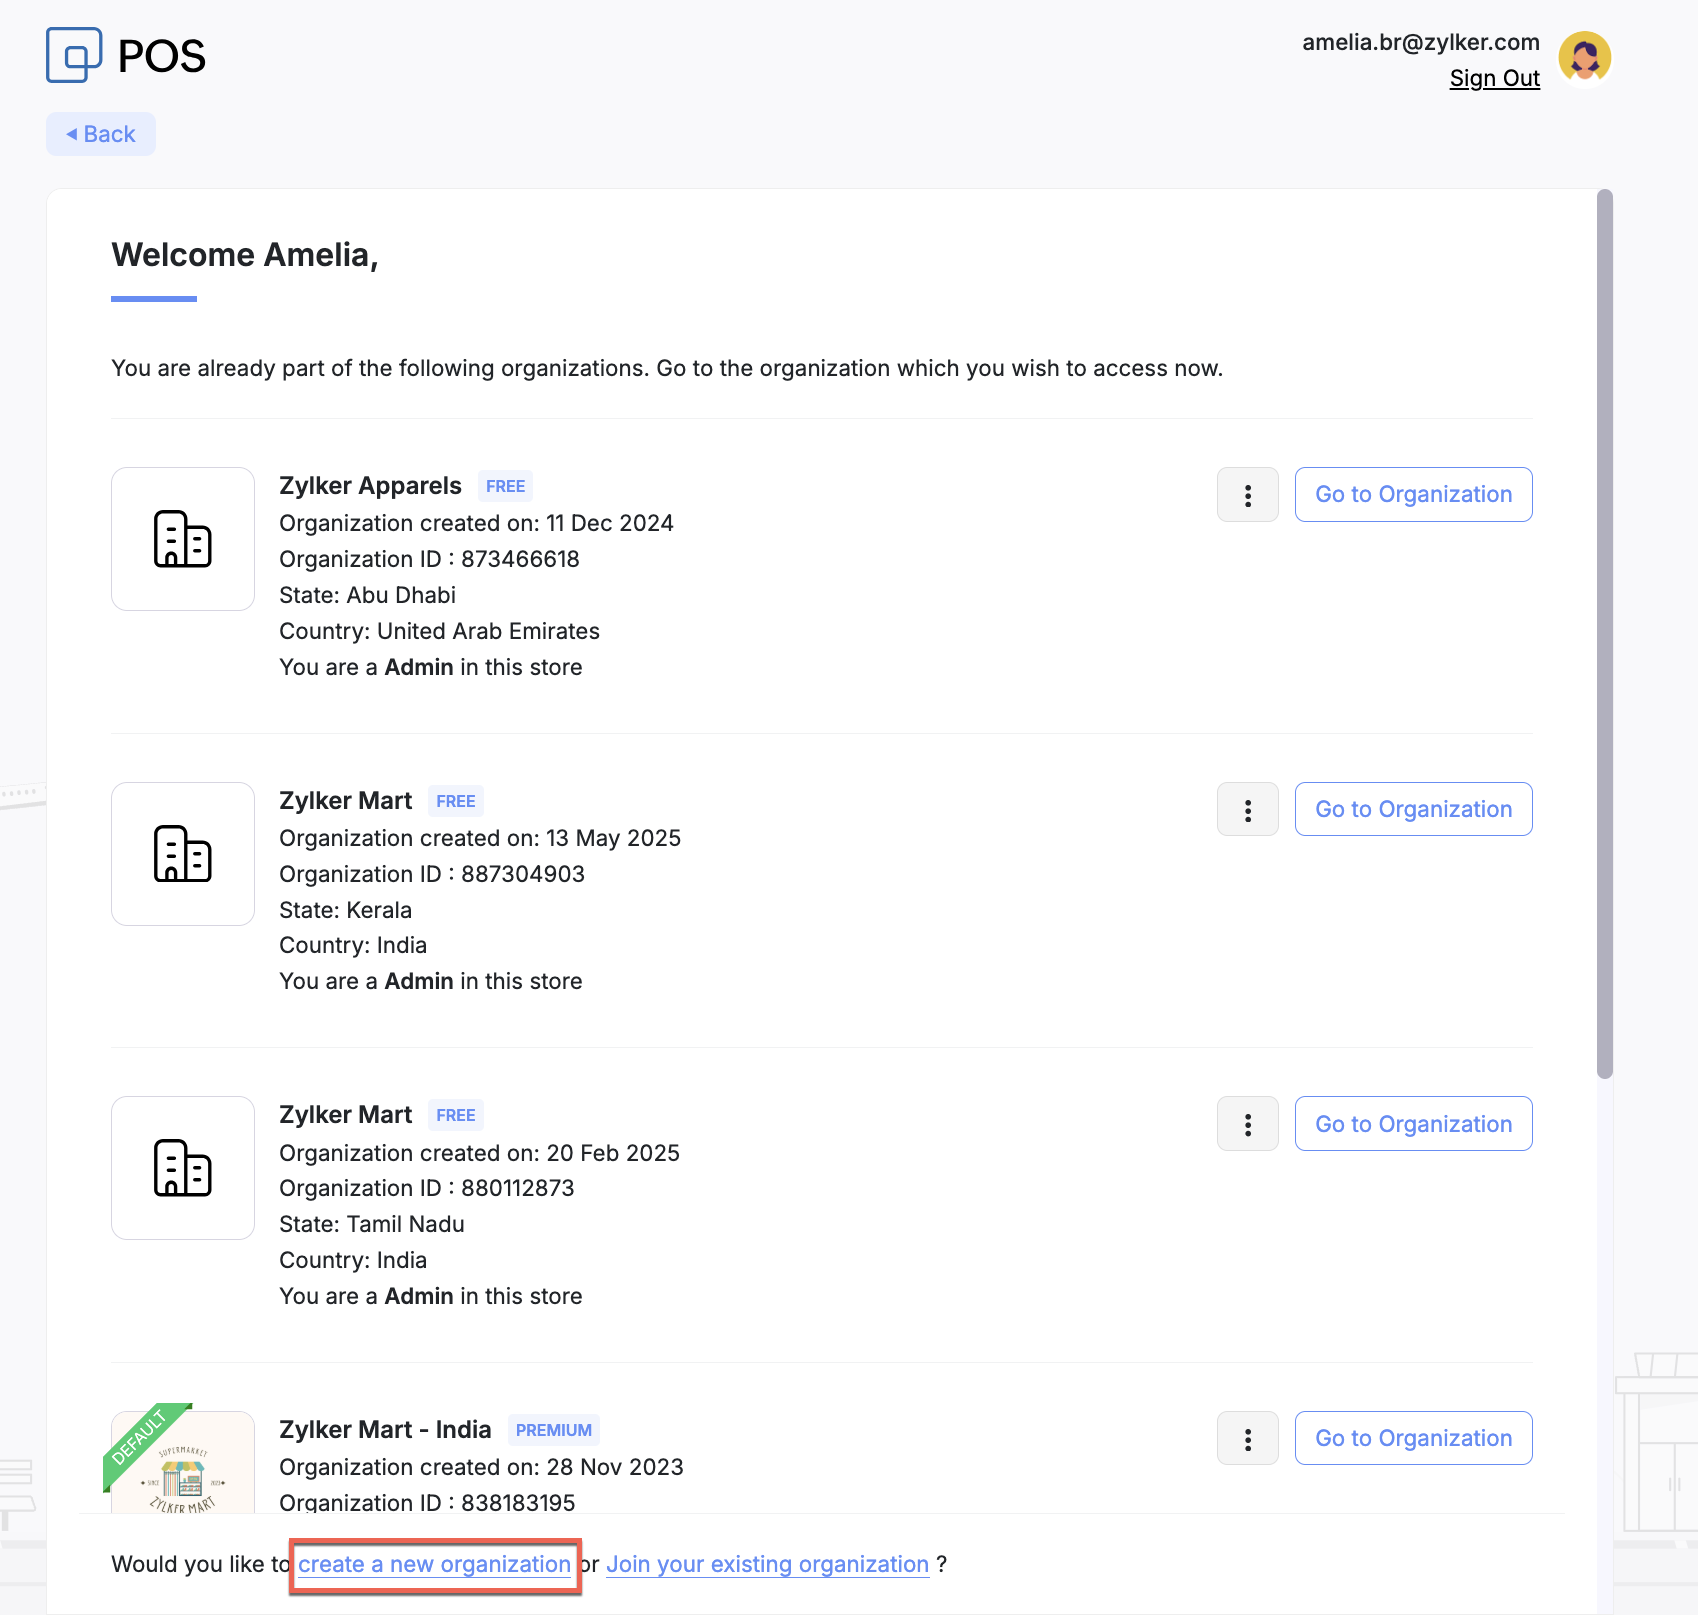Click the organization list vertical scrollbar
This screenshot has width=1698, height=1616.
click(1605, 634)
